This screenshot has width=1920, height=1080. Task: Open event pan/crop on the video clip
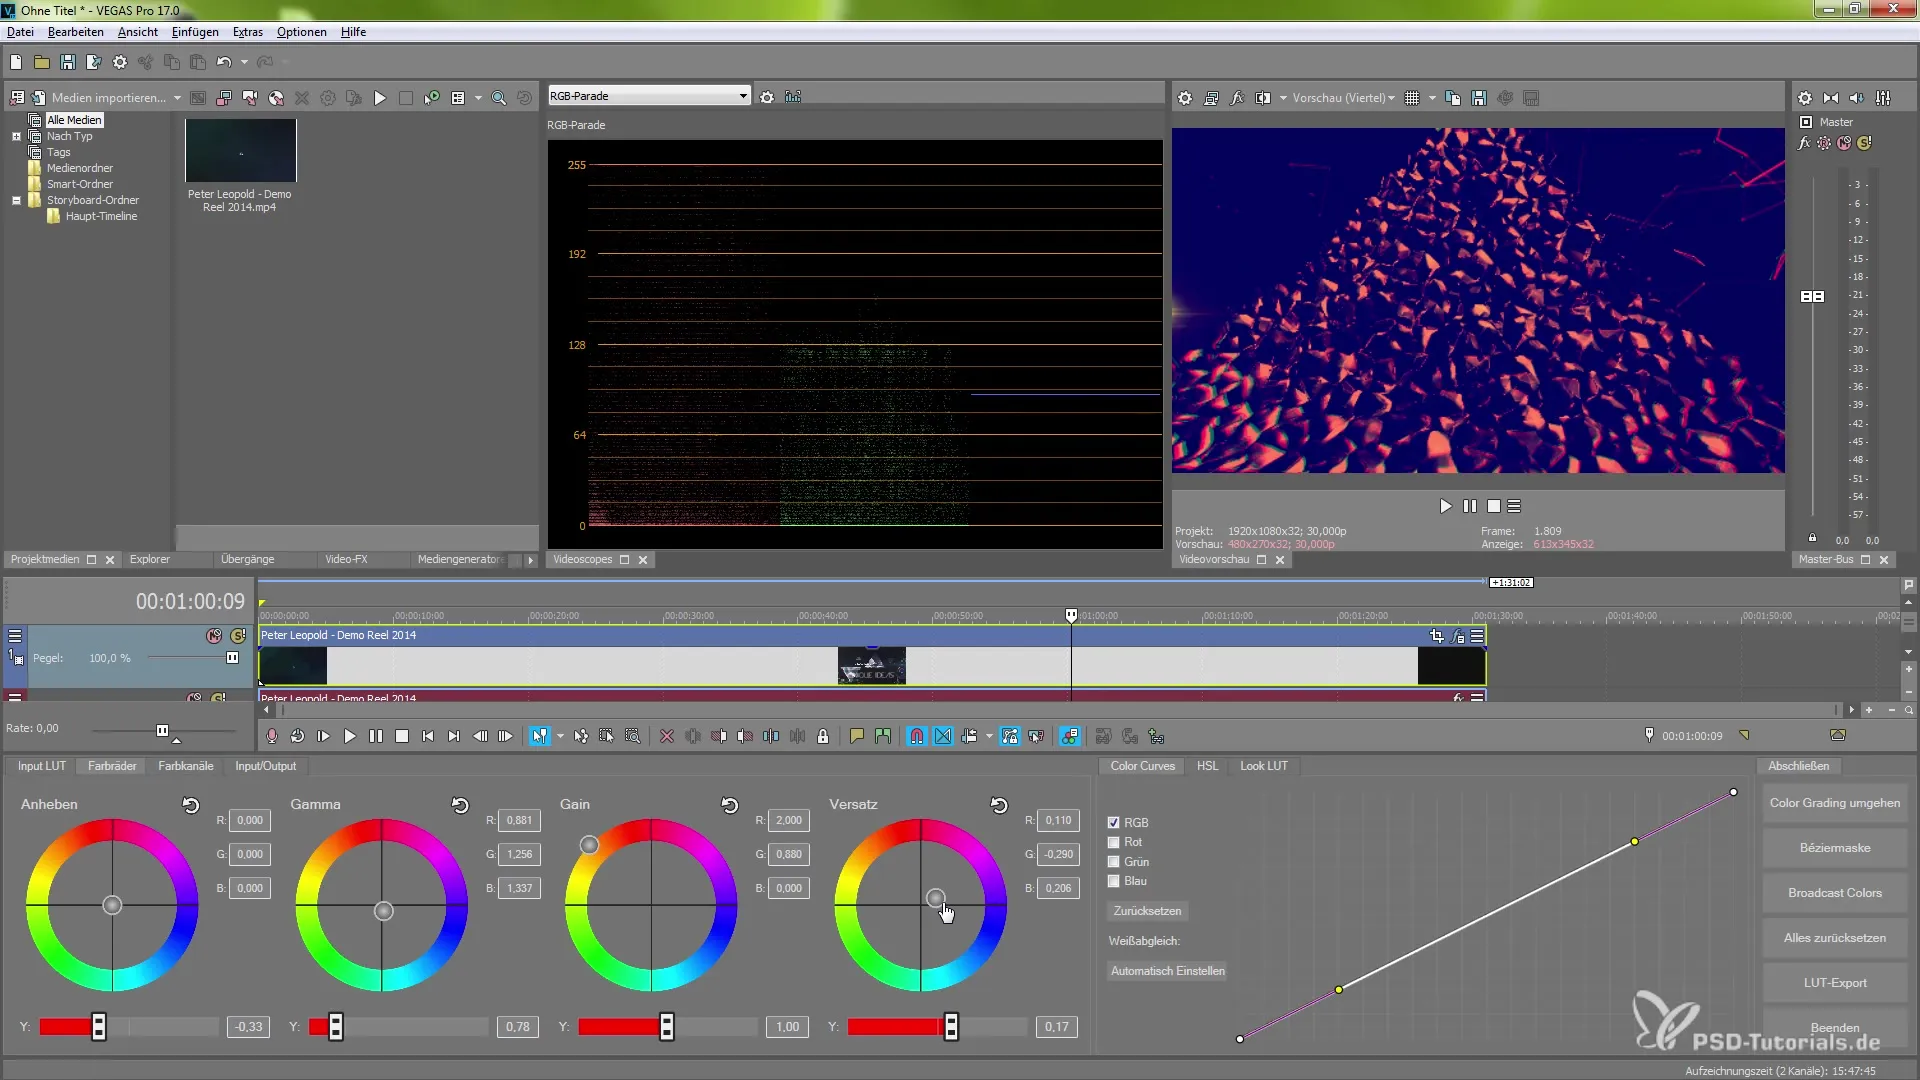tap(1437, 636)
